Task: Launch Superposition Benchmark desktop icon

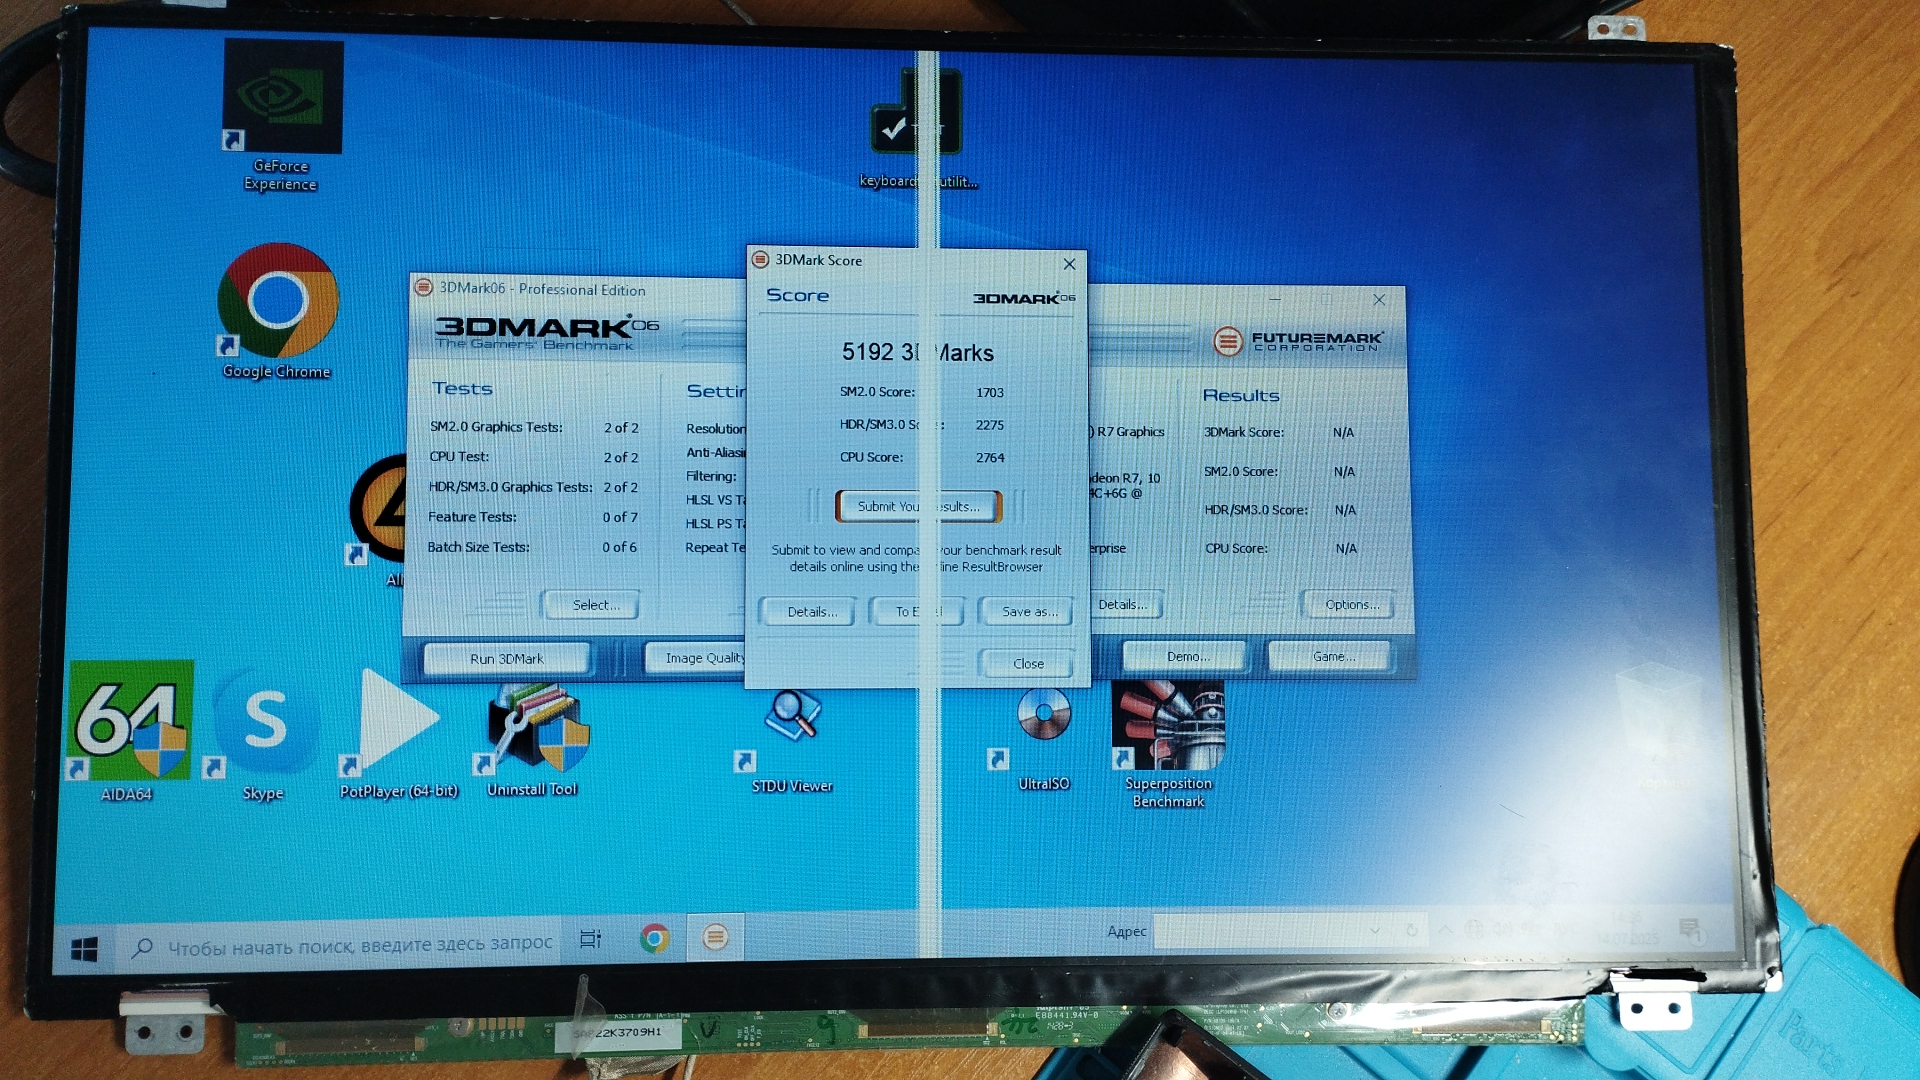Action: coord(1167,727)
